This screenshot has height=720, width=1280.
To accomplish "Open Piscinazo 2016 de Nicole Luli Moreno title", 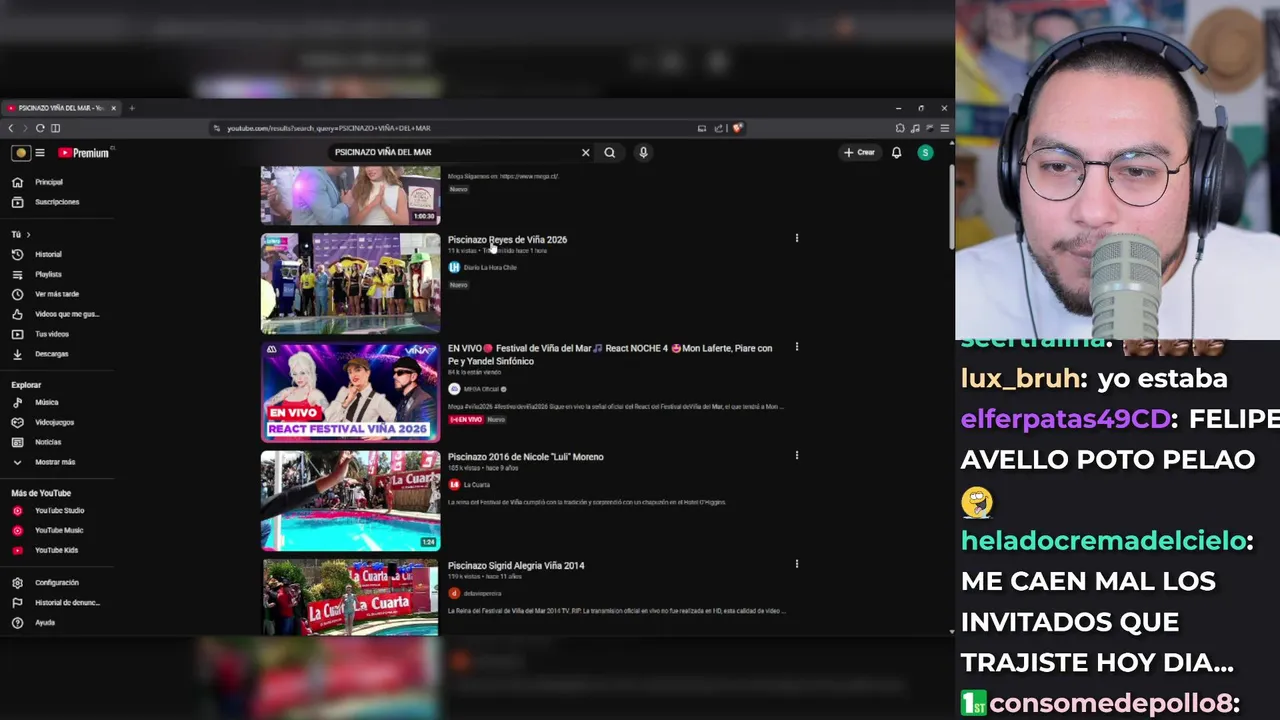I will (x=525, y=457).
